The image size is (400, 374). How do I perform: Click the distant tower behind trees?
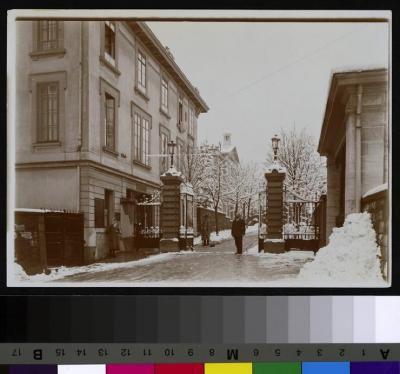pos(227,142)
